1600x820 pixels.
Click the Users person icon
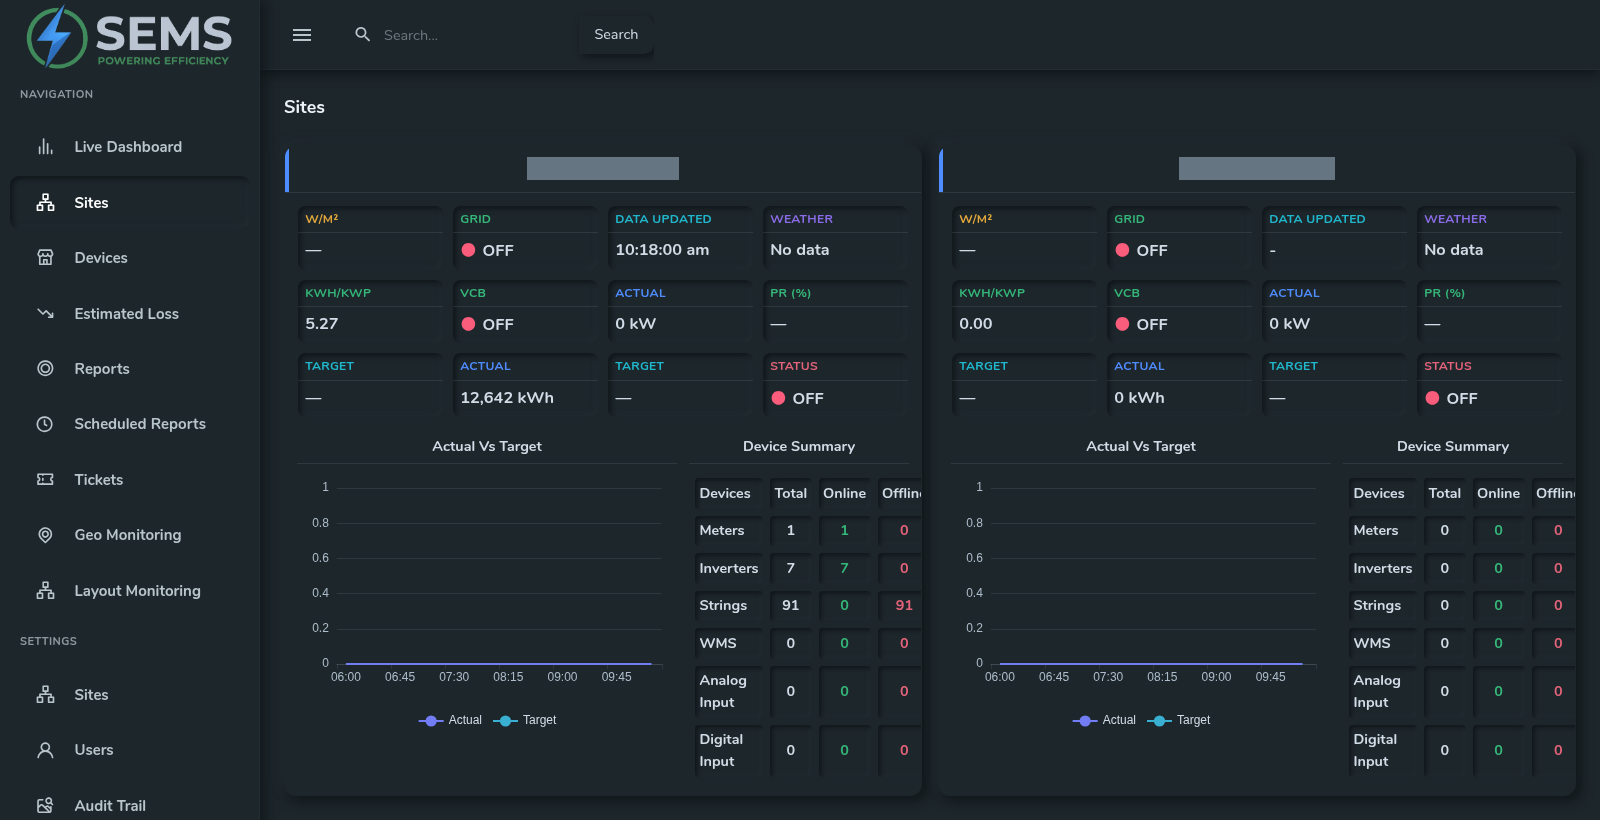tap(45, 750)
